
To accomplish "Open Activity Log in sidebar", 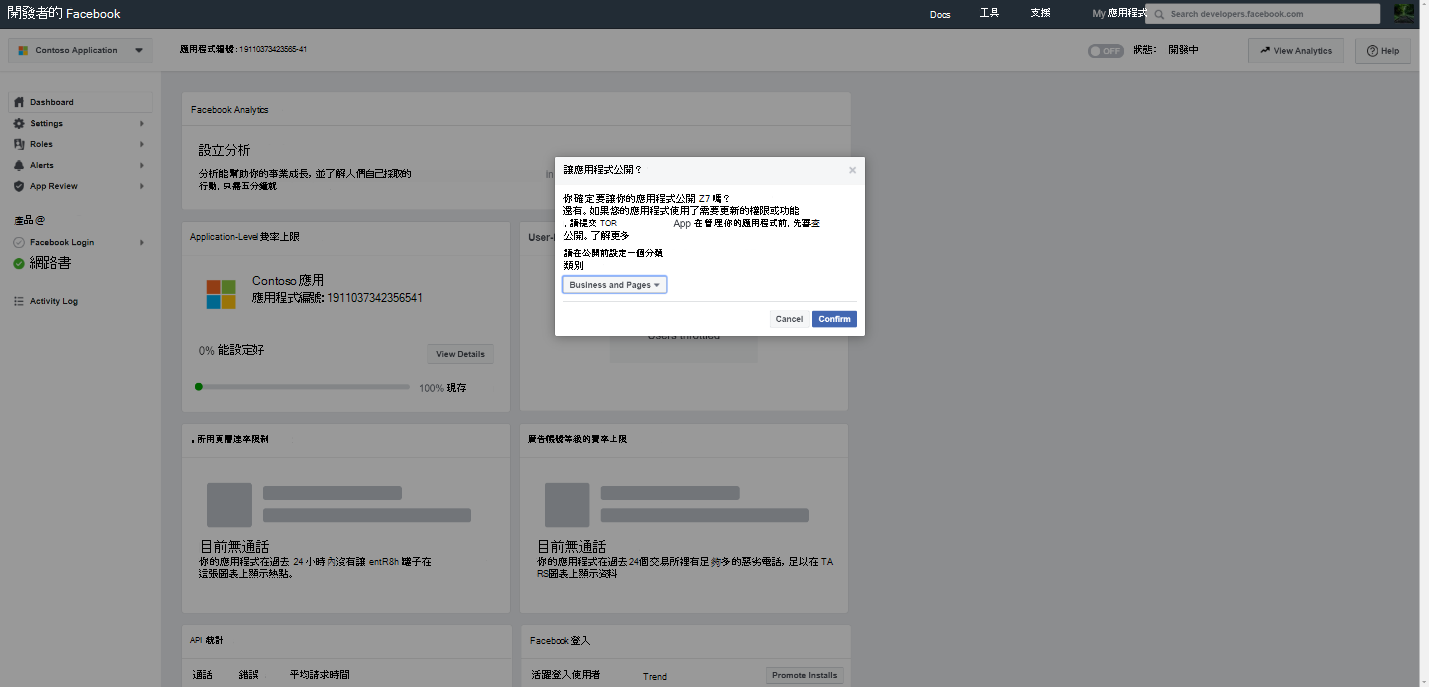I will click(54, 301).
